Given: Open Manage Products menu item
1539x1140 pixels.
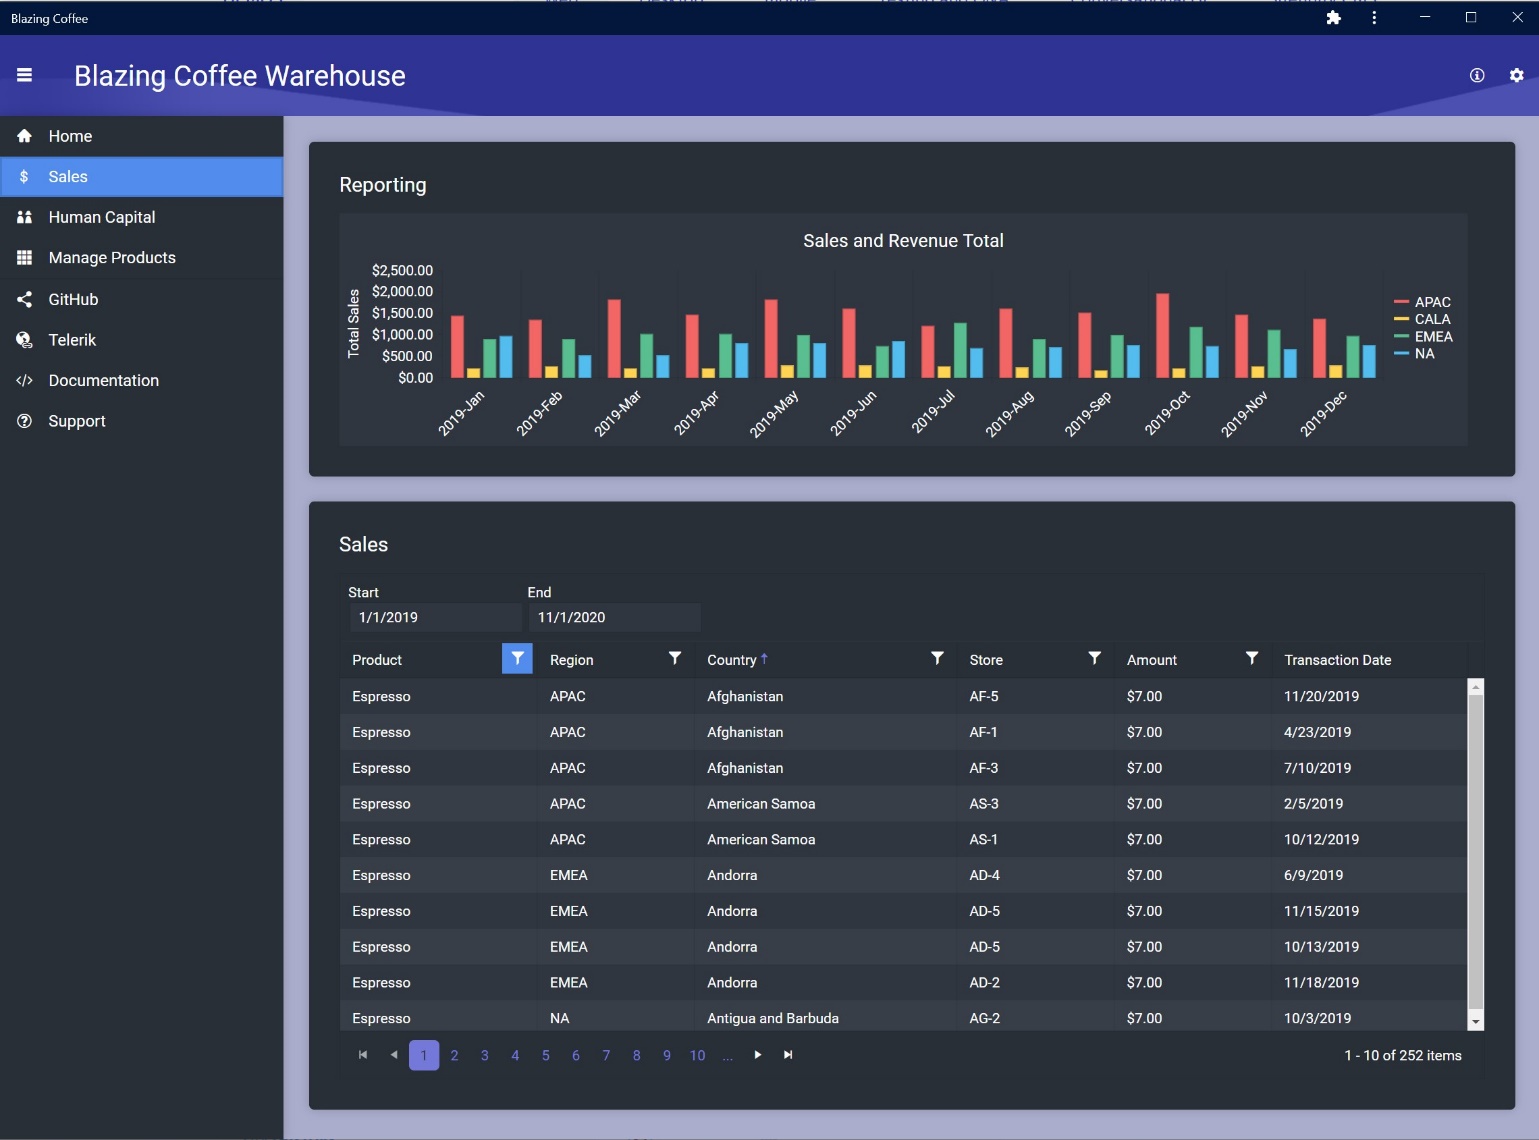Looking at the screenshot, I should [x=142, y=258].
